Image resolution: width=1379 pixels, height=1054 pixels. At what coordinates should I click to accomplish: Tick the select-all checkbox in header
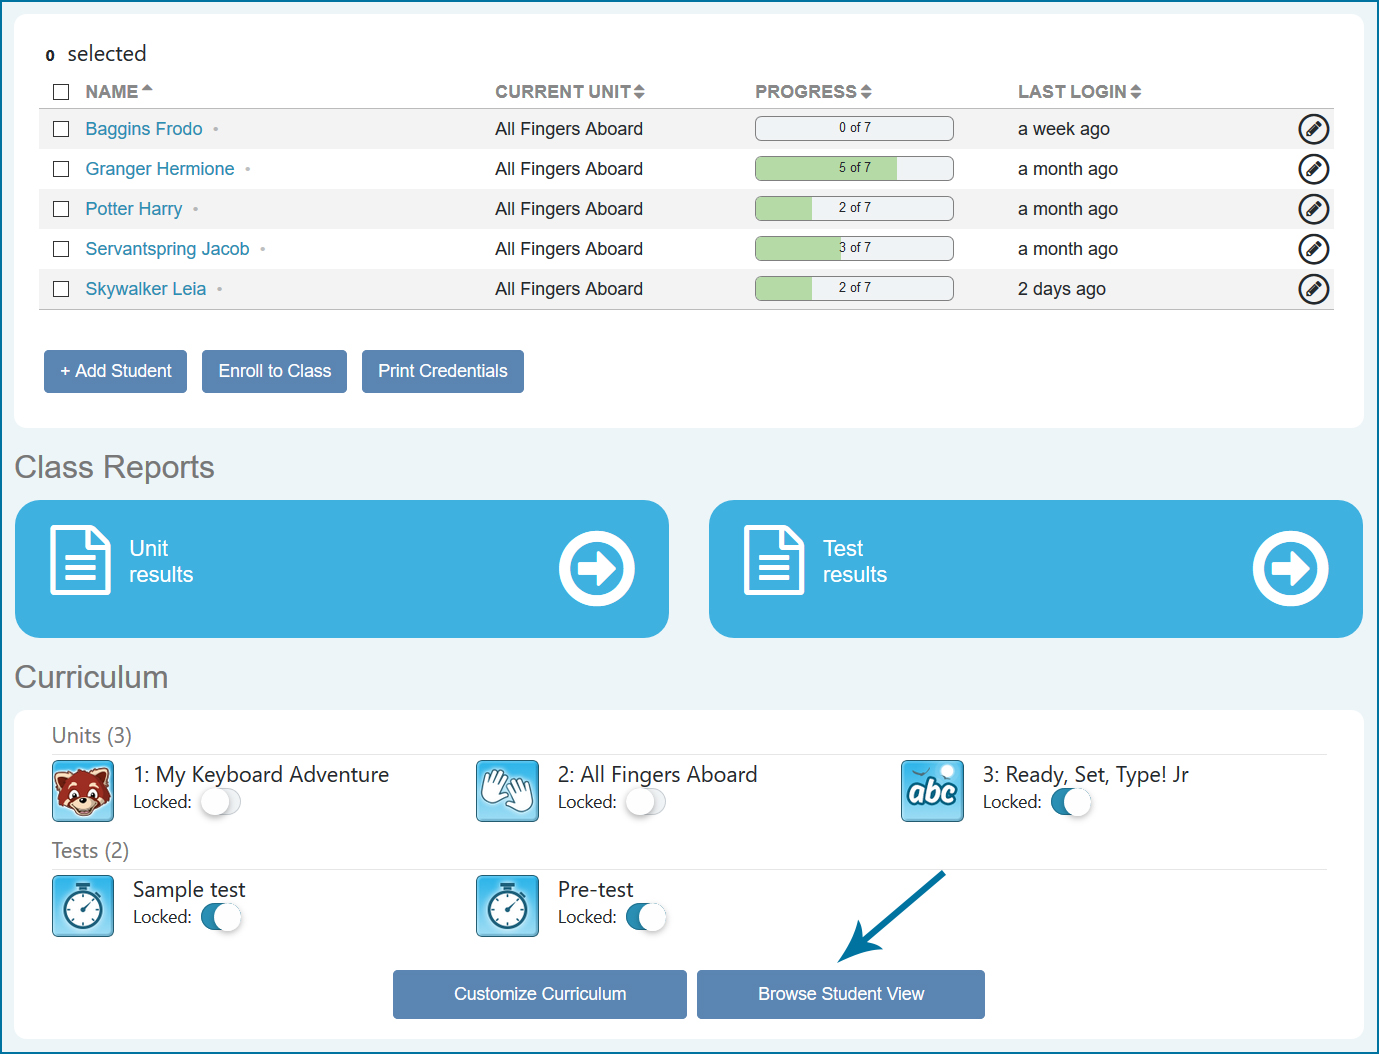[61, 92]
